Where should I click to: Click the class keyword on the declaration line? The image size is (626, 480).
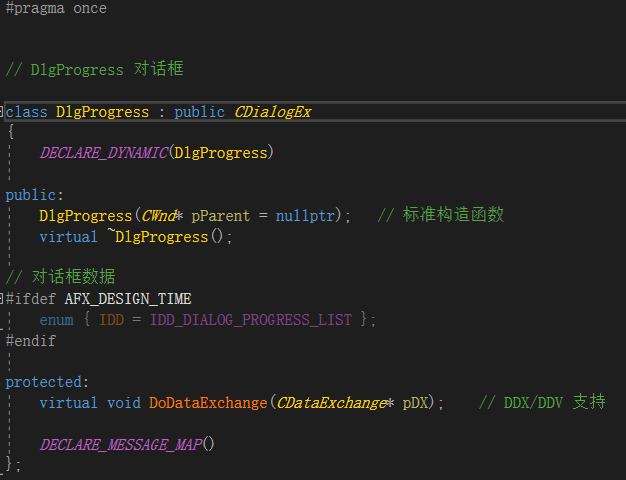point(26,112)
